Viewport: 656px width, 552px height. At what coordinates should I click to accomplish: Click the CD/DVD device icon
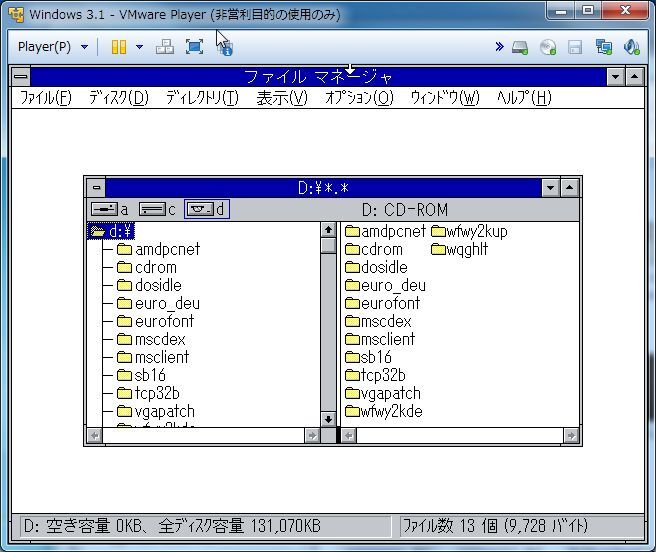tap(548, 47)
